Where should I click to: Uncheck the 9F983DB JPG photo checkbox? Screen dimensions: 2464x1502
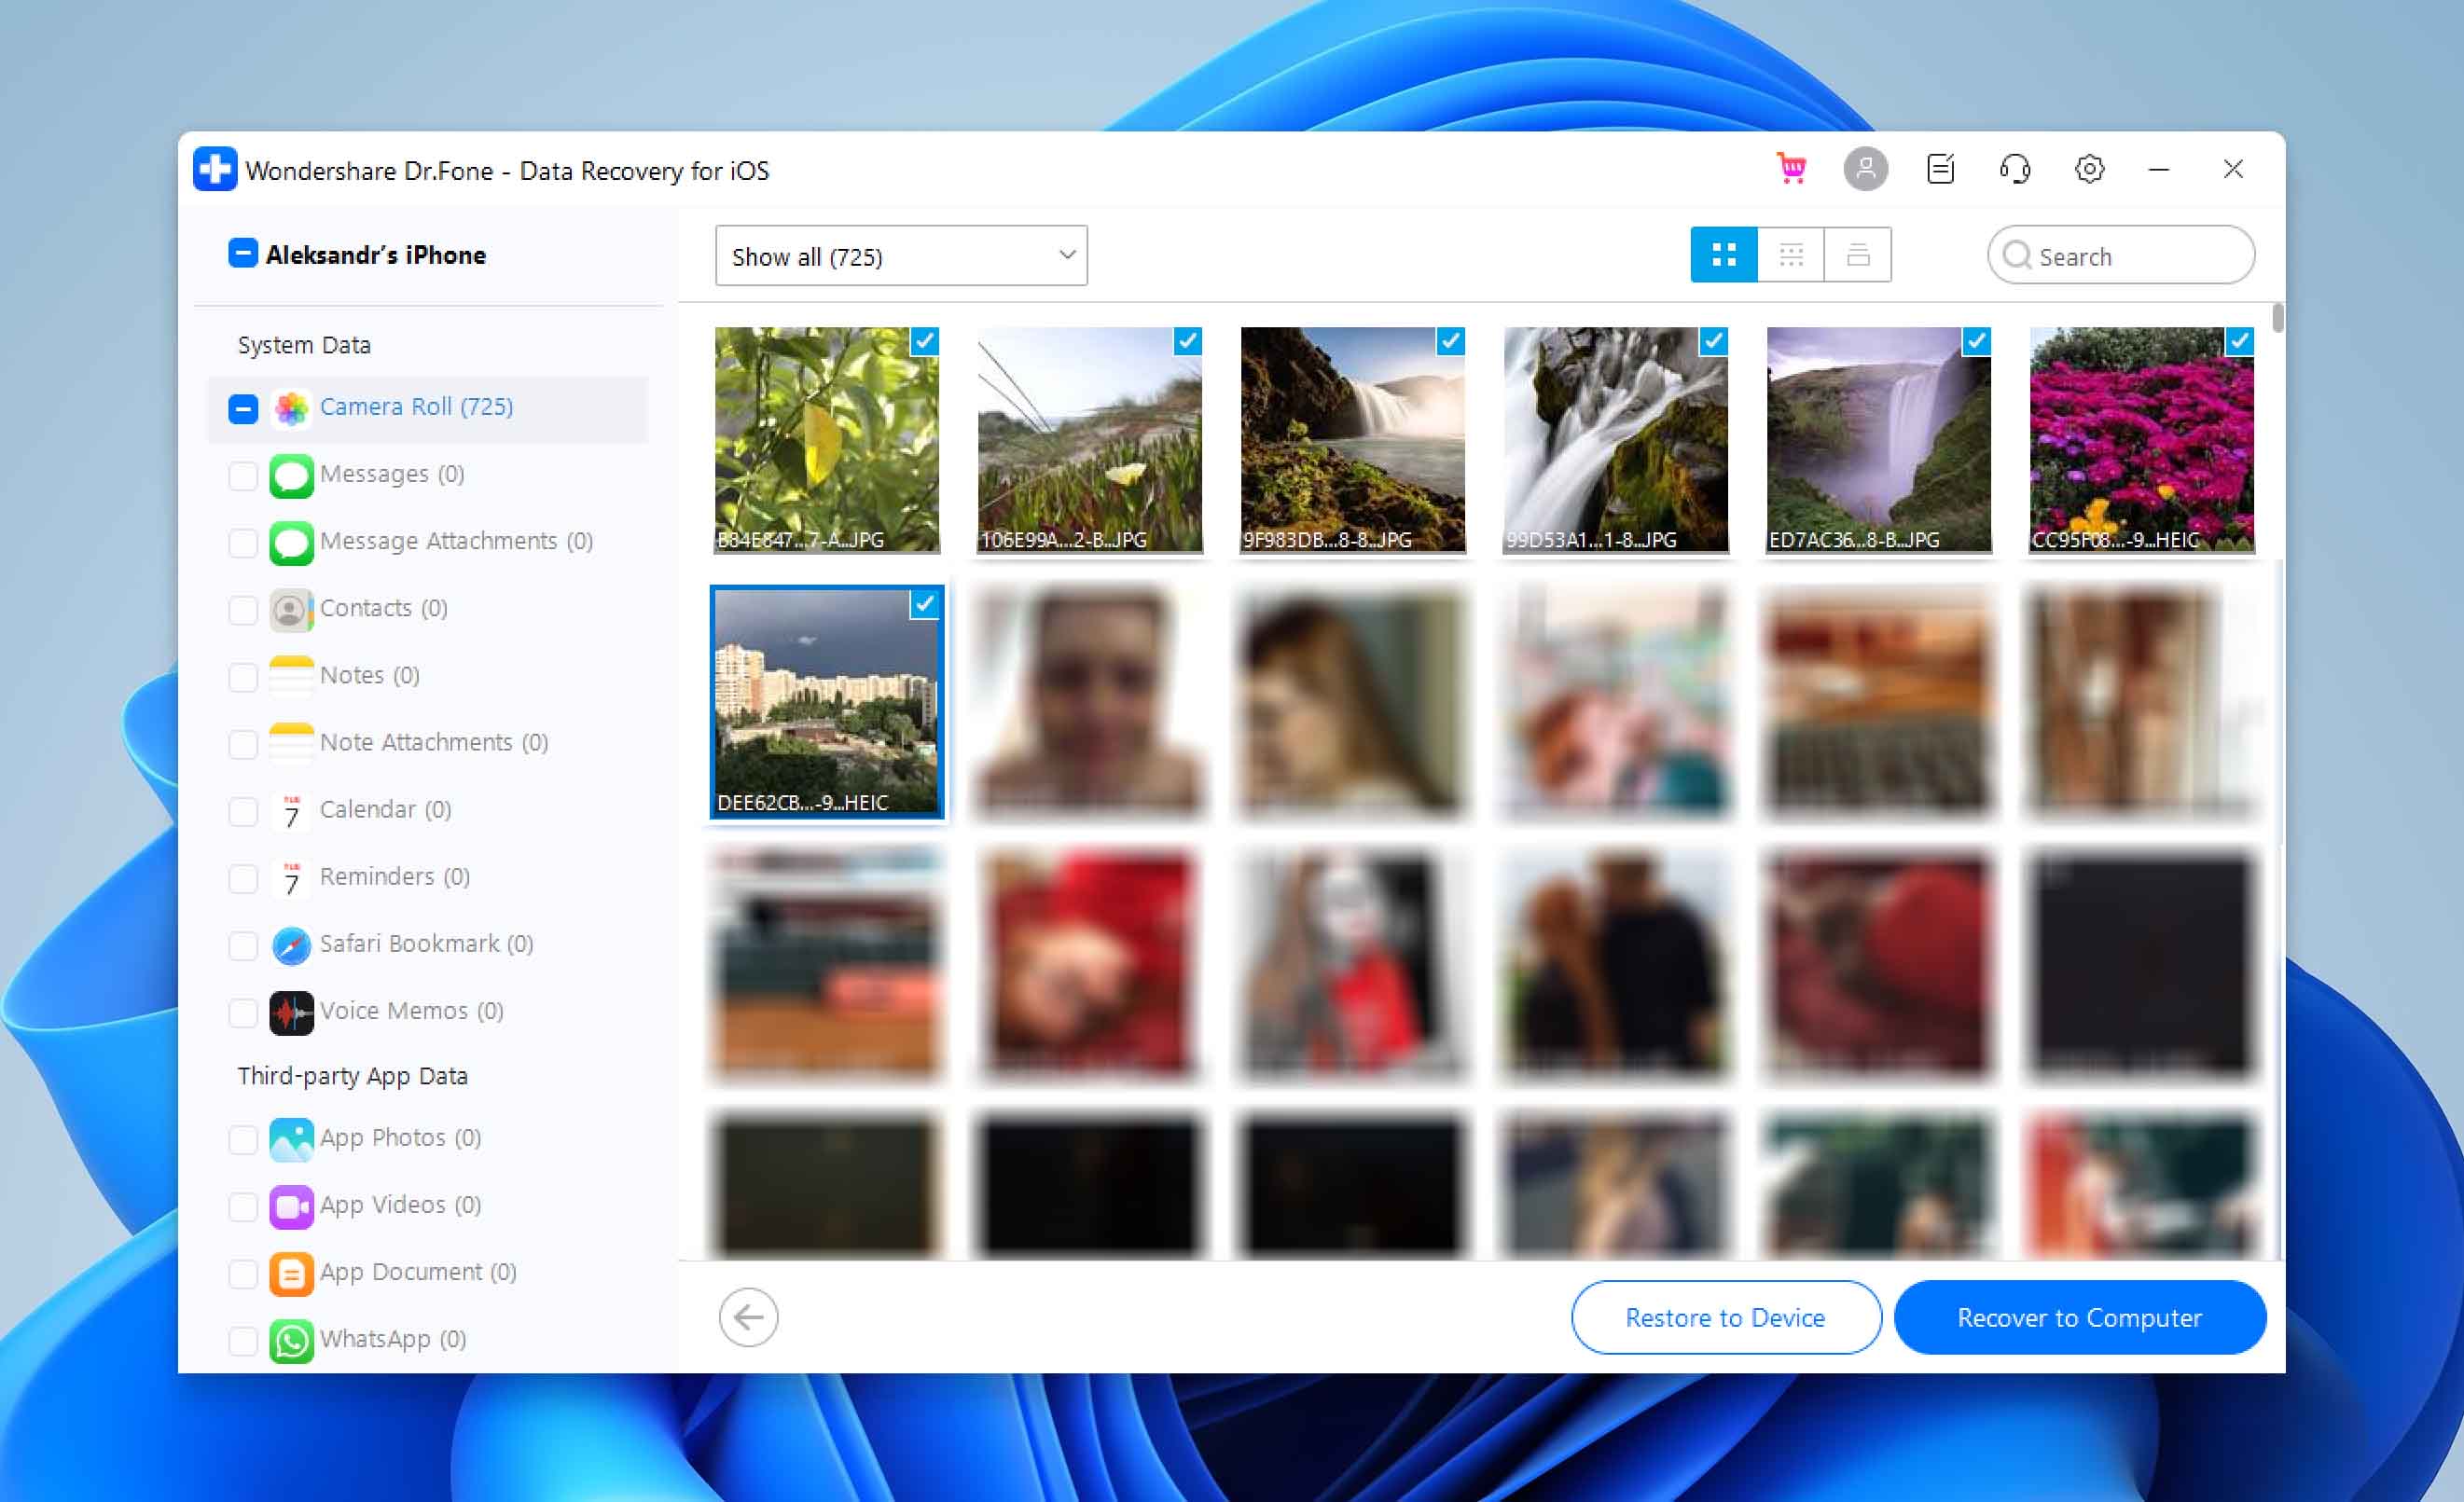tap(1450, 341)
